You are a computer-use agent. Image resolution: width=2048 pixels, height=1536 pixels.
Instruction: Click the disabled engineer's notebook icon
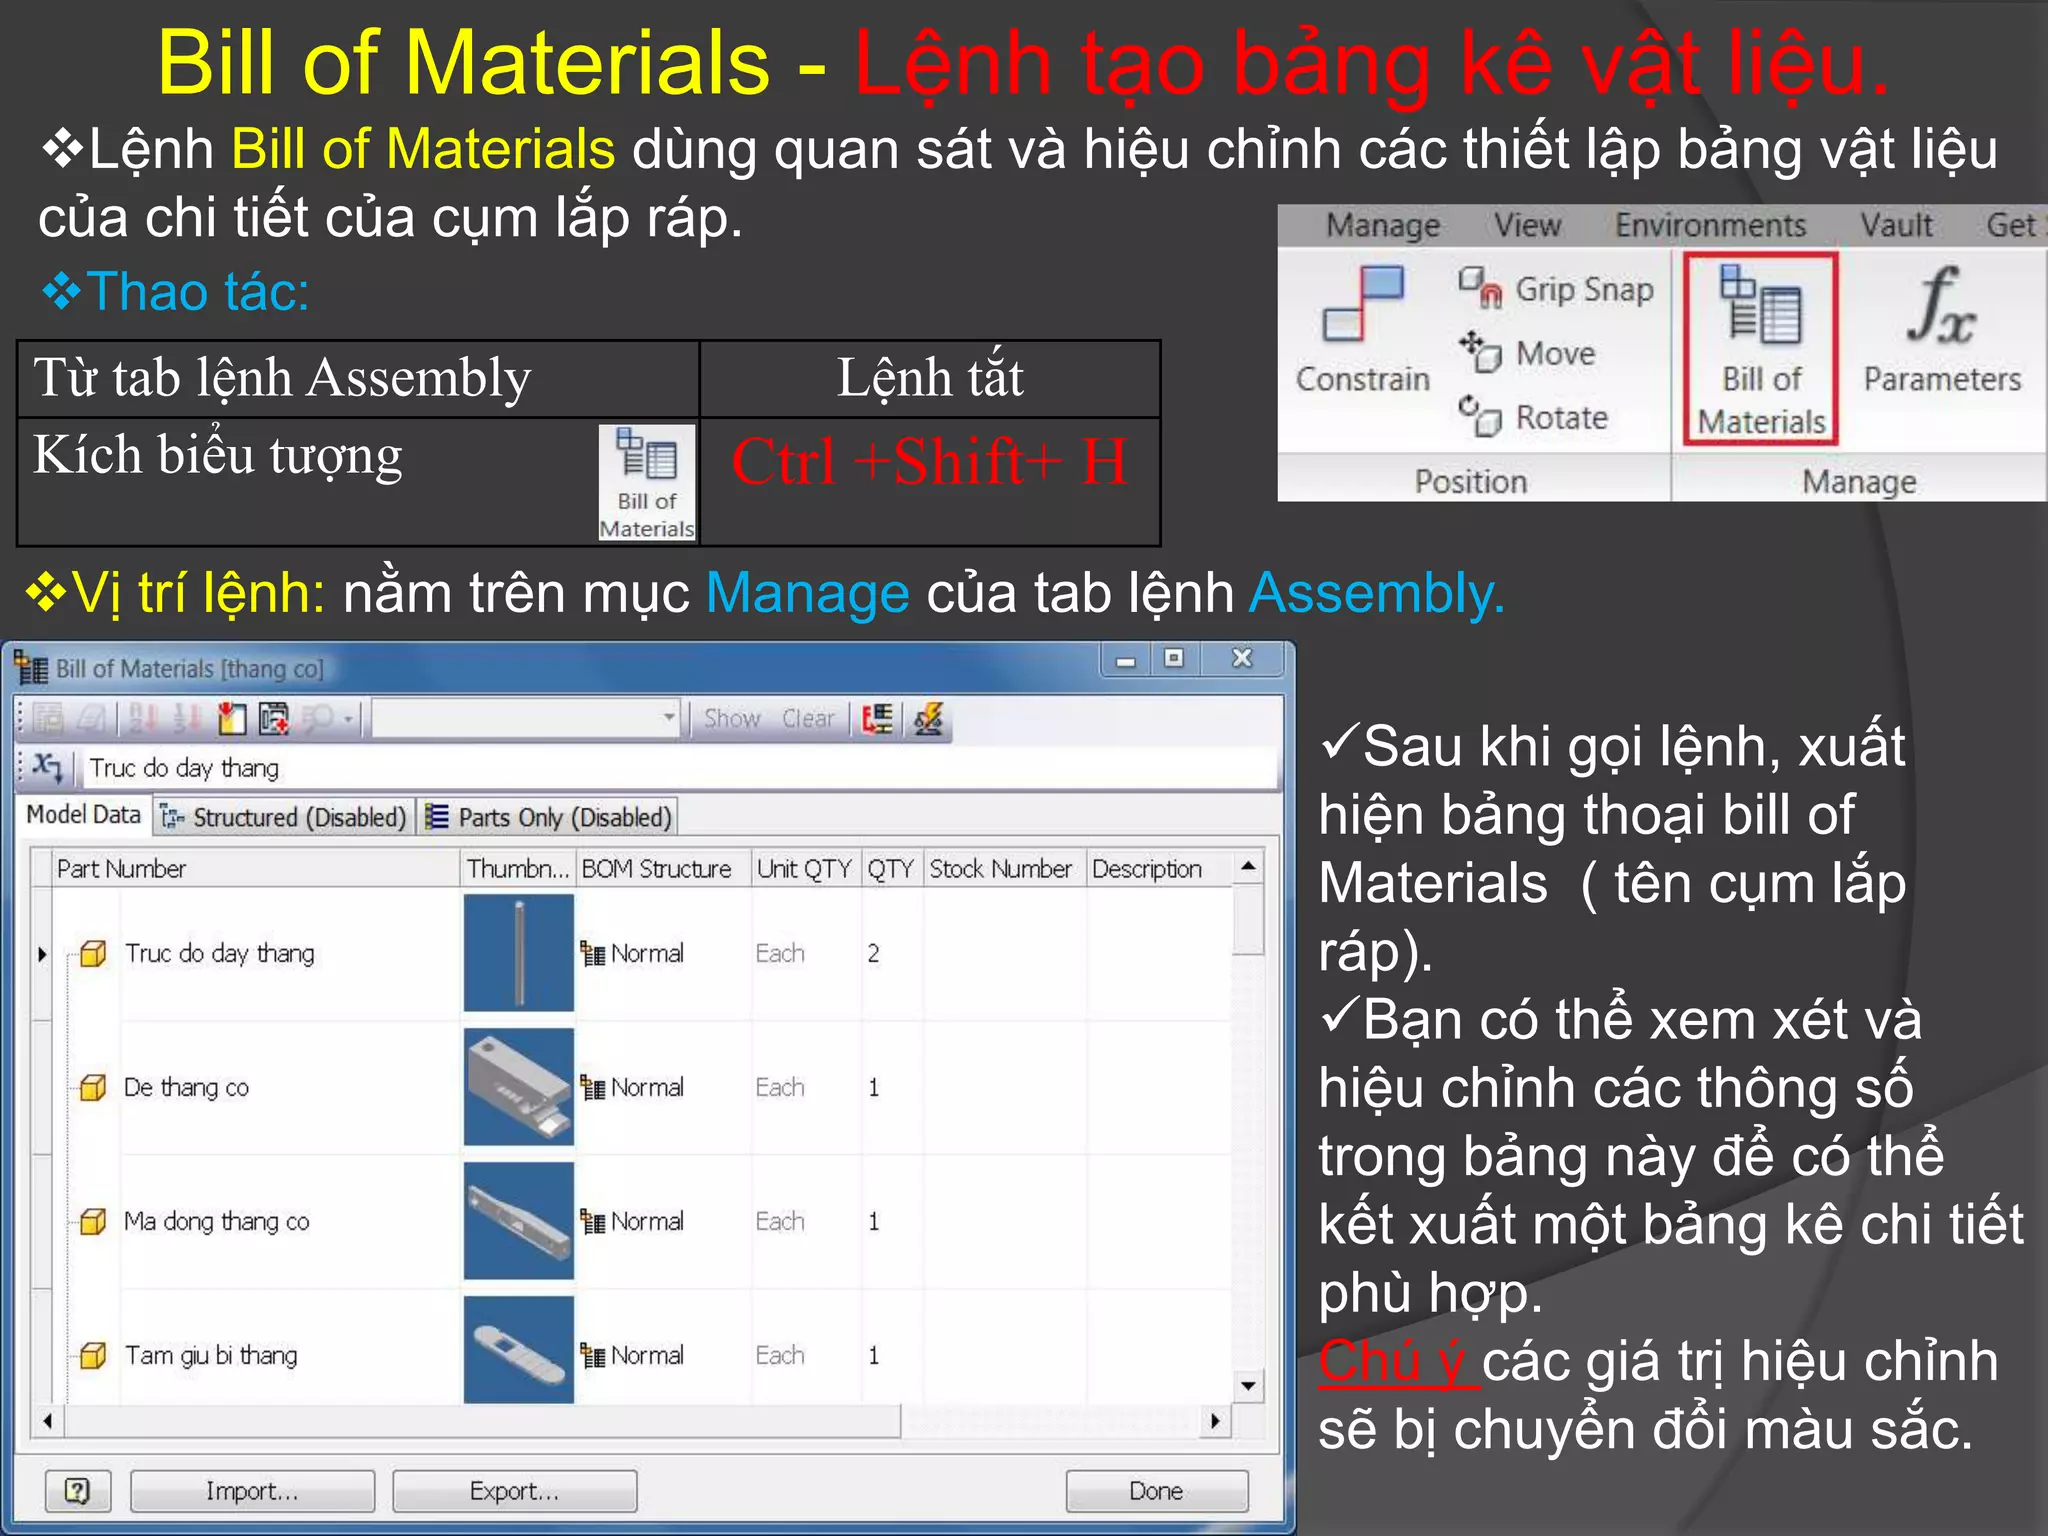coord(91,718)
